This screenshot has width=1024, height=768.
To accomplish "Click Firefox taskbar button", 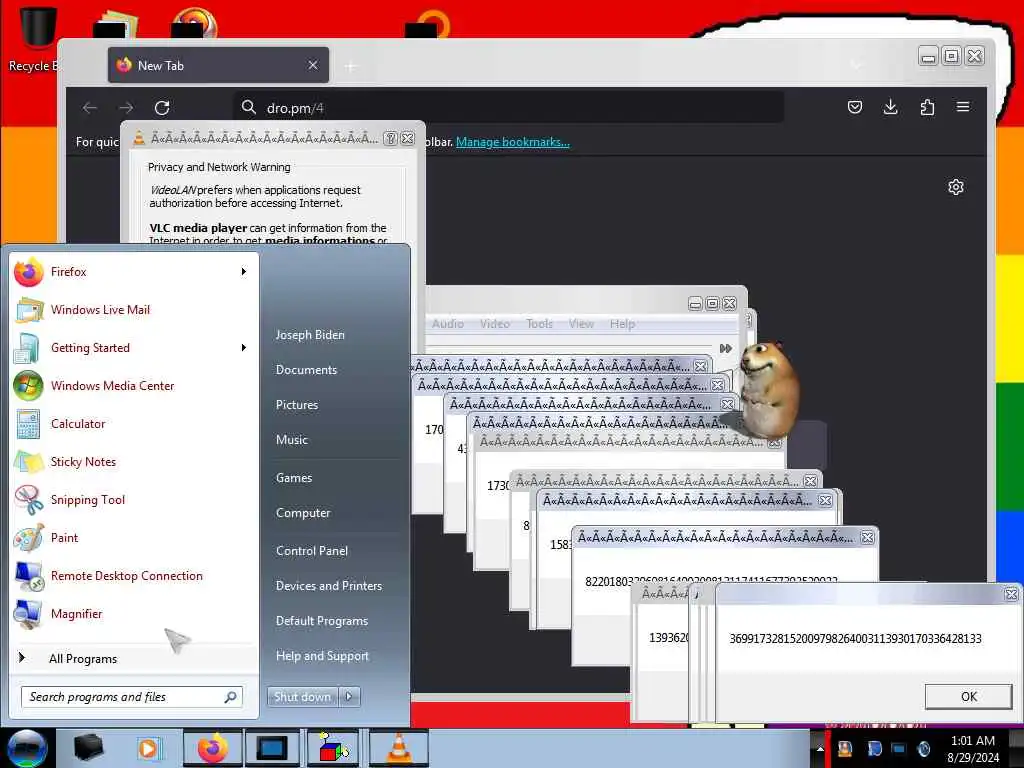I will (x=213, y=748).
